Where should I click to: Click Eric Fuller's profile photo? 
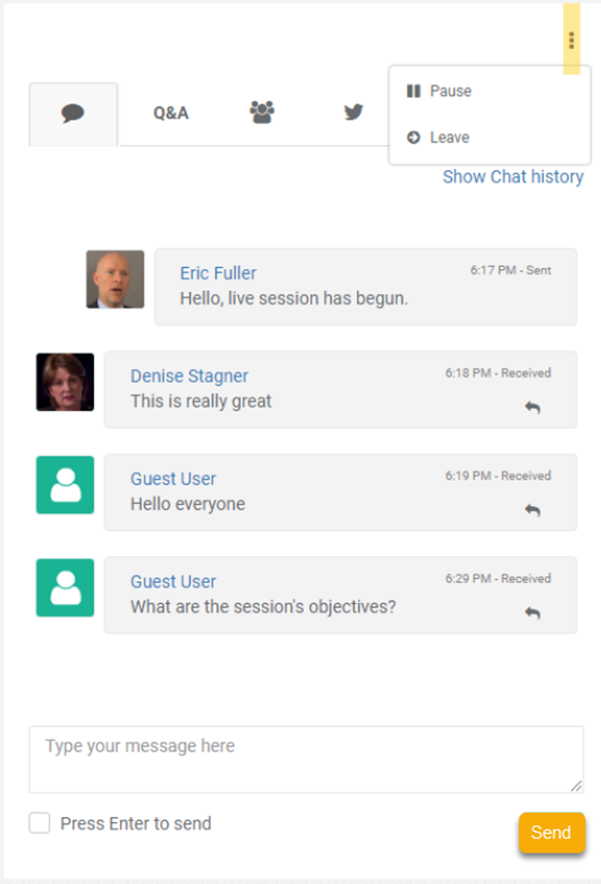pos(115,279)
